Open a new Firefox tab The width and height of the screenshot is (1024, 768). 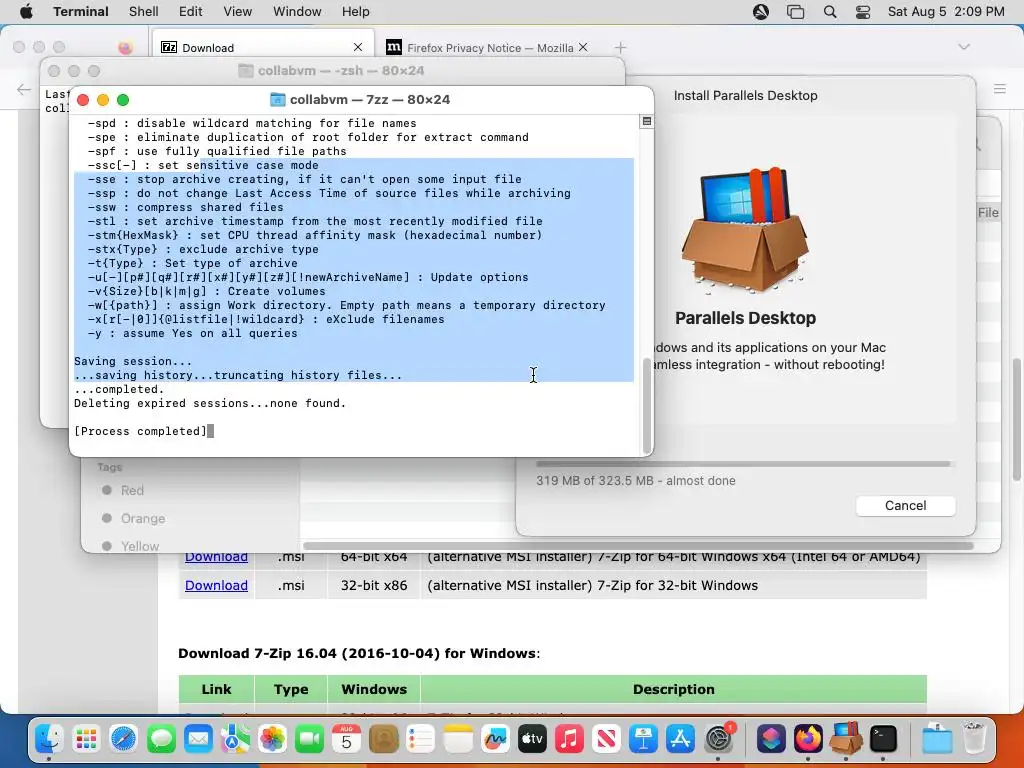point(620,47)
